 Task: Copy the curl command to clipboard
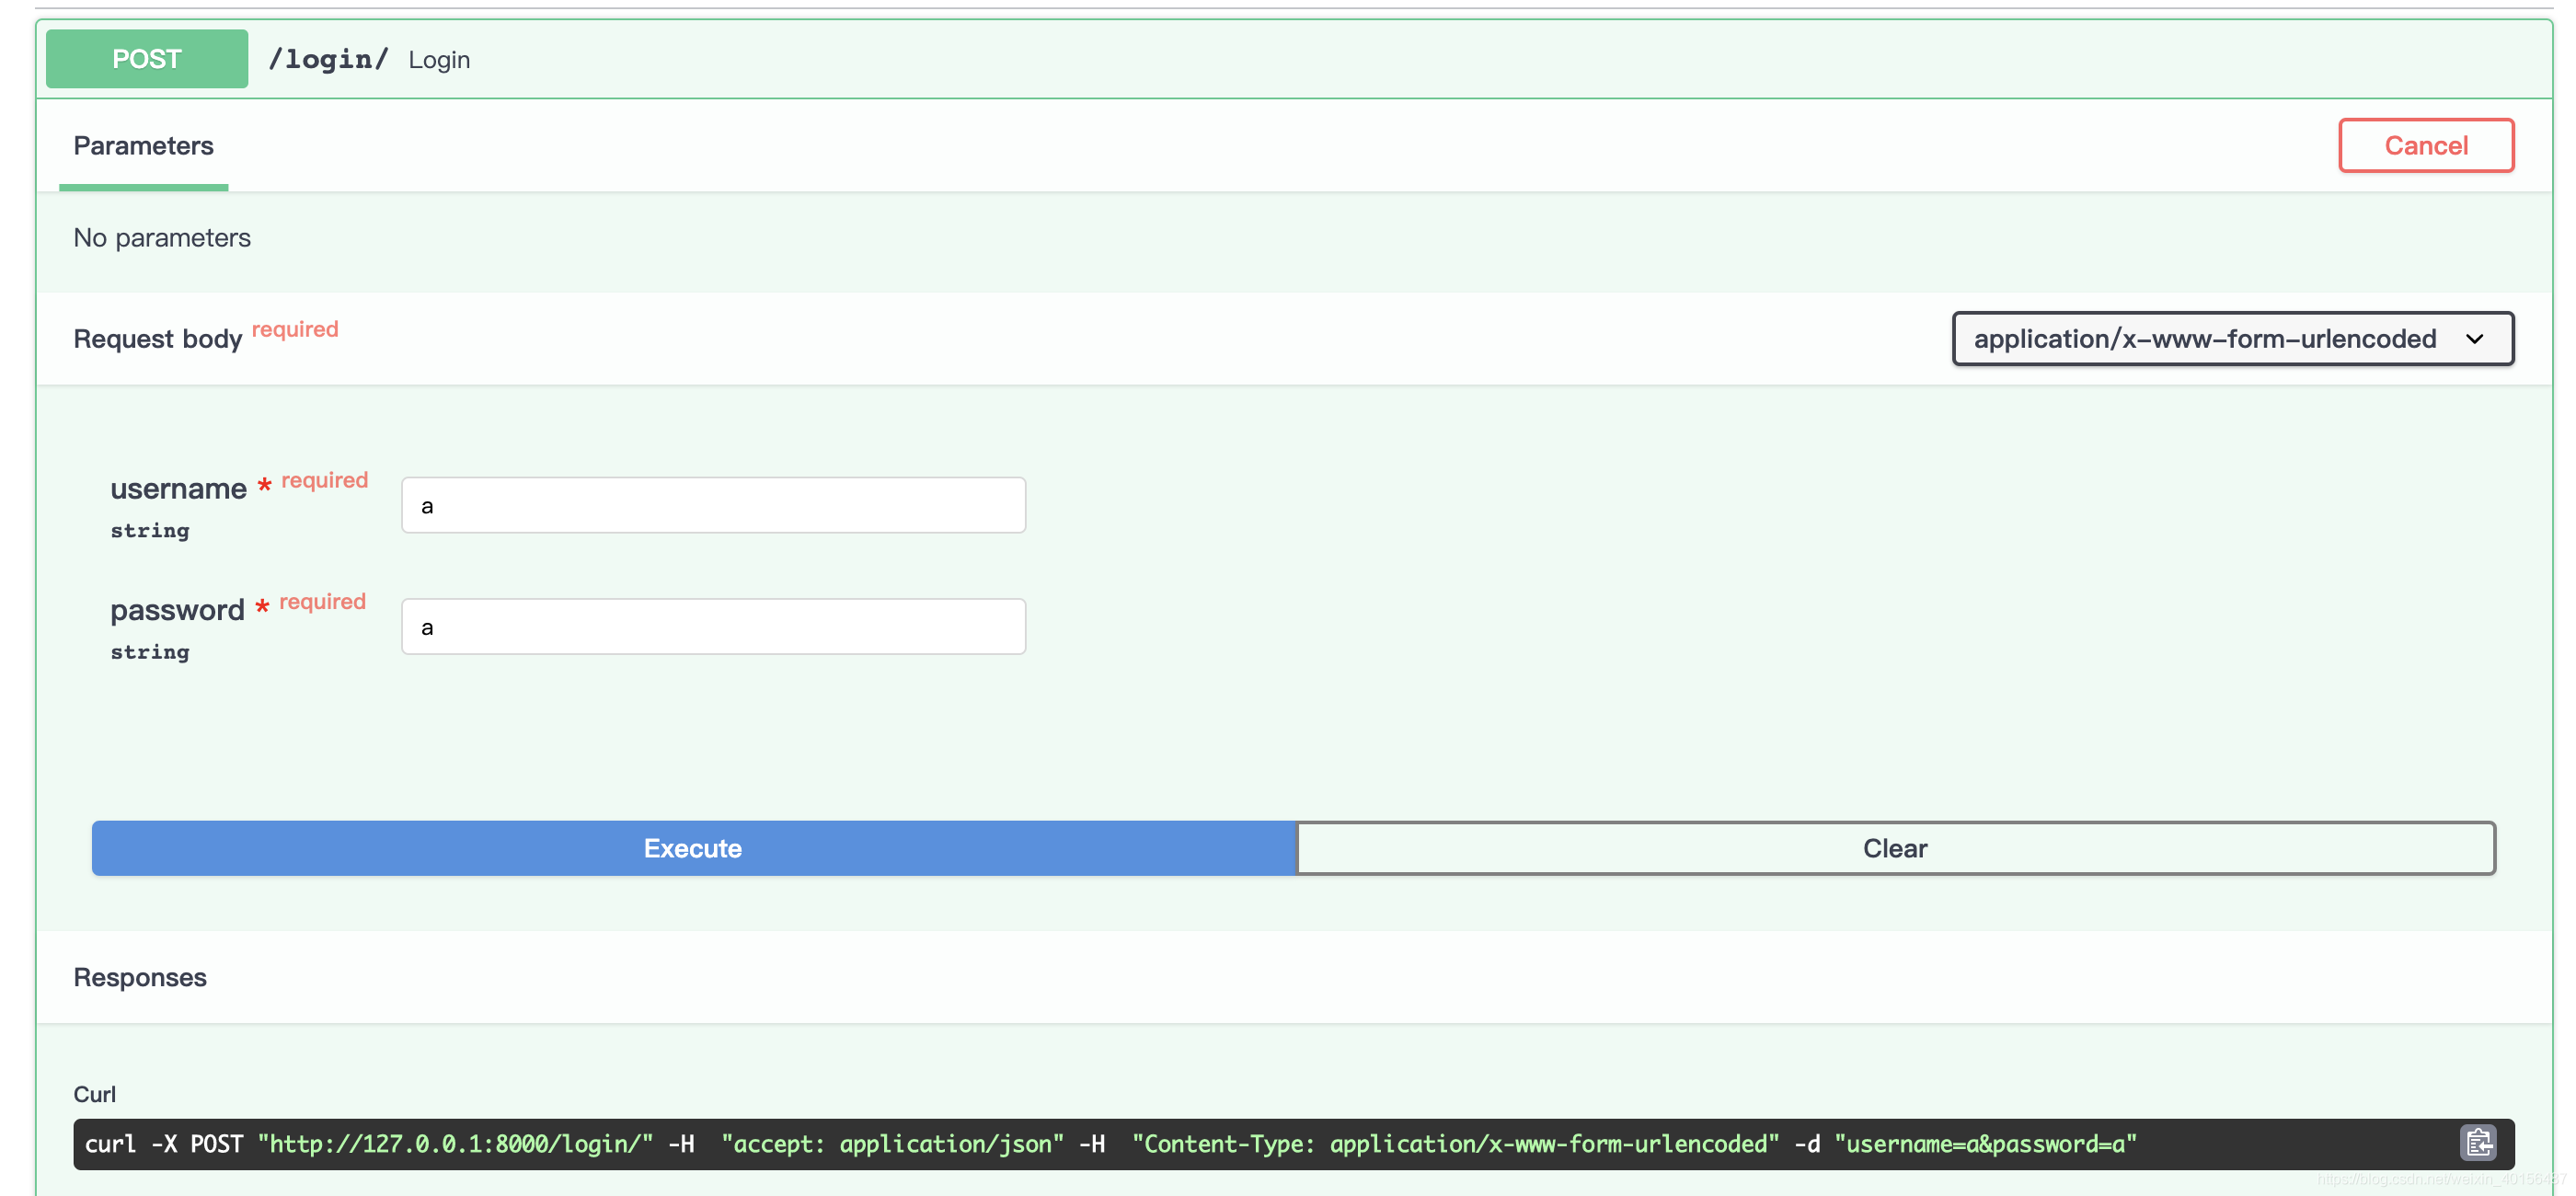point(2478,1142)
